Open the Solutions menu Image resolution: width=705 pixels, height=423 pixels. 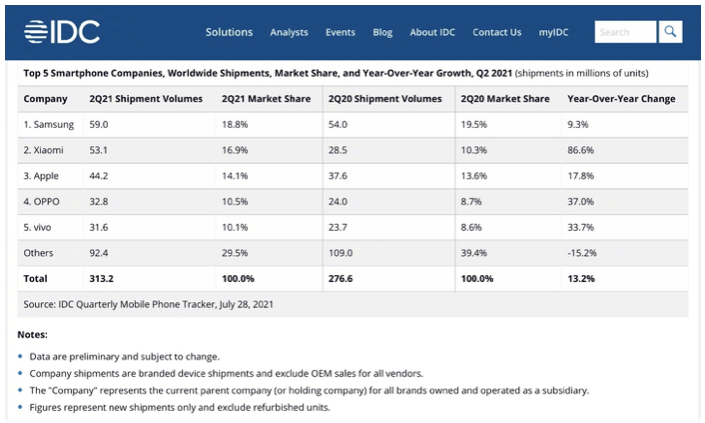(x=229, y=32)
